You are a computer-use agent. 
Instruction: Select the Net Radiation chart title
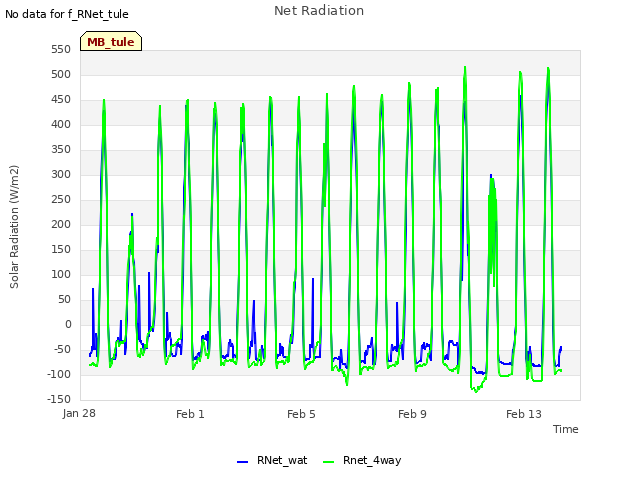(319, 11)
